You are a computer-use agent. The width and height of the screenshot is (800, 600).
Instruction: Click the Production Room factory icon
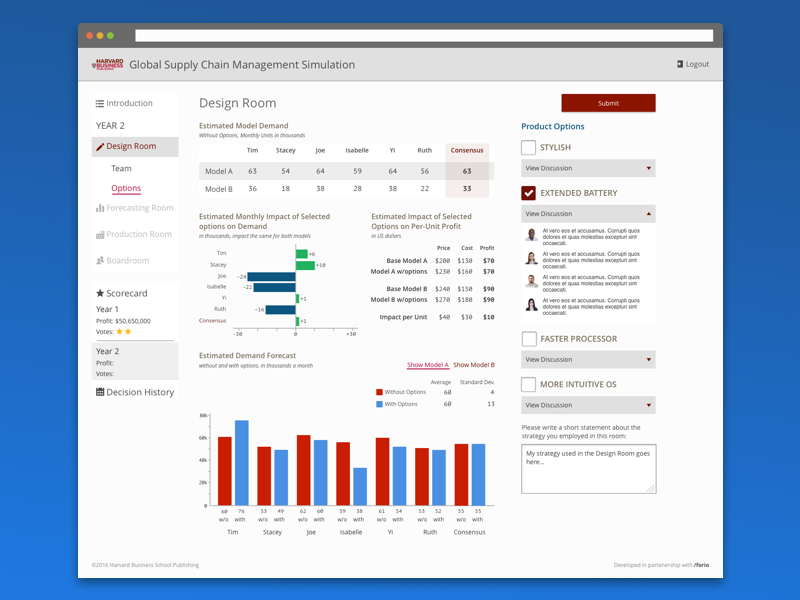100,235
